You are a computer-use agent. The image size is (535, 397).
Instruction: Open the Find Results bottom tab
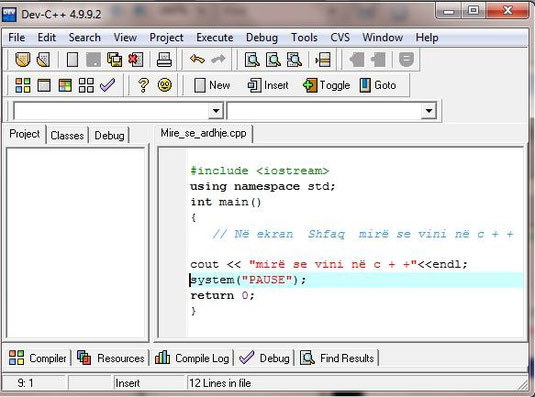point(337,358)
